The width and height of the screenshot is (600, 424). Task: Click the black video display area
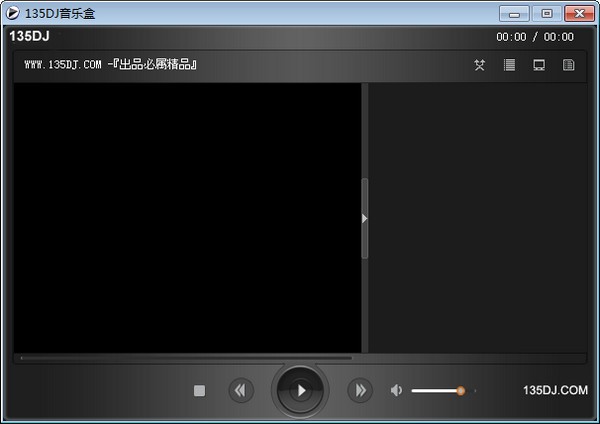pyautogui.click(x=188, y=218)
